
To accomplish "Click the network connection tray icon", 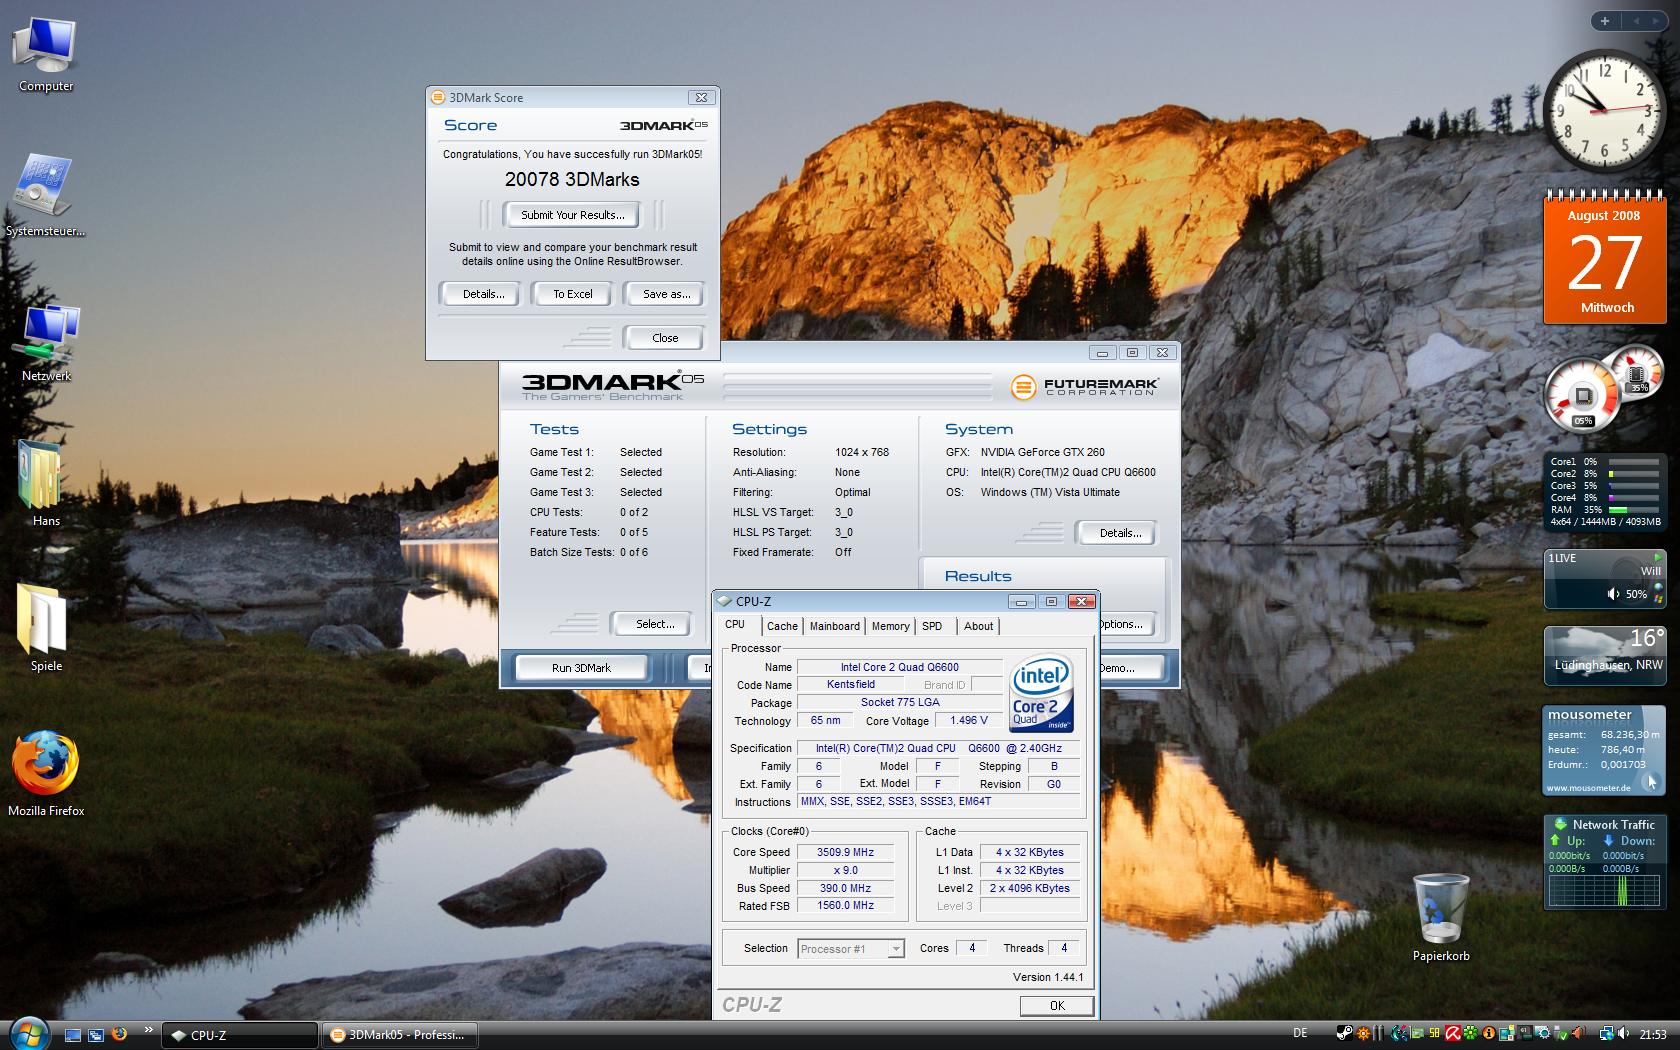I will pyautogui.click(x=1606, y=1034).
